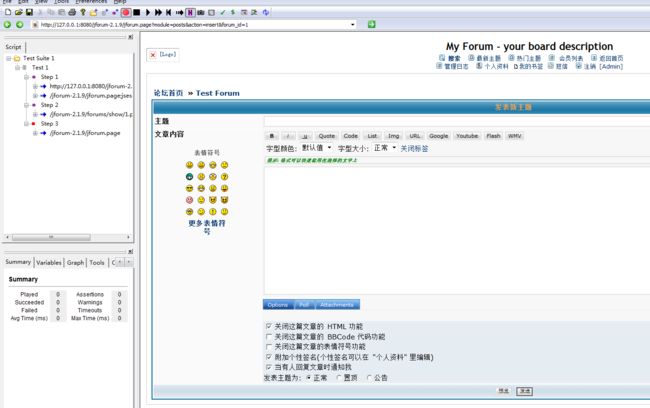
Task: Click the [Admin] logout link in header
Action: click(x=602, y=66)
